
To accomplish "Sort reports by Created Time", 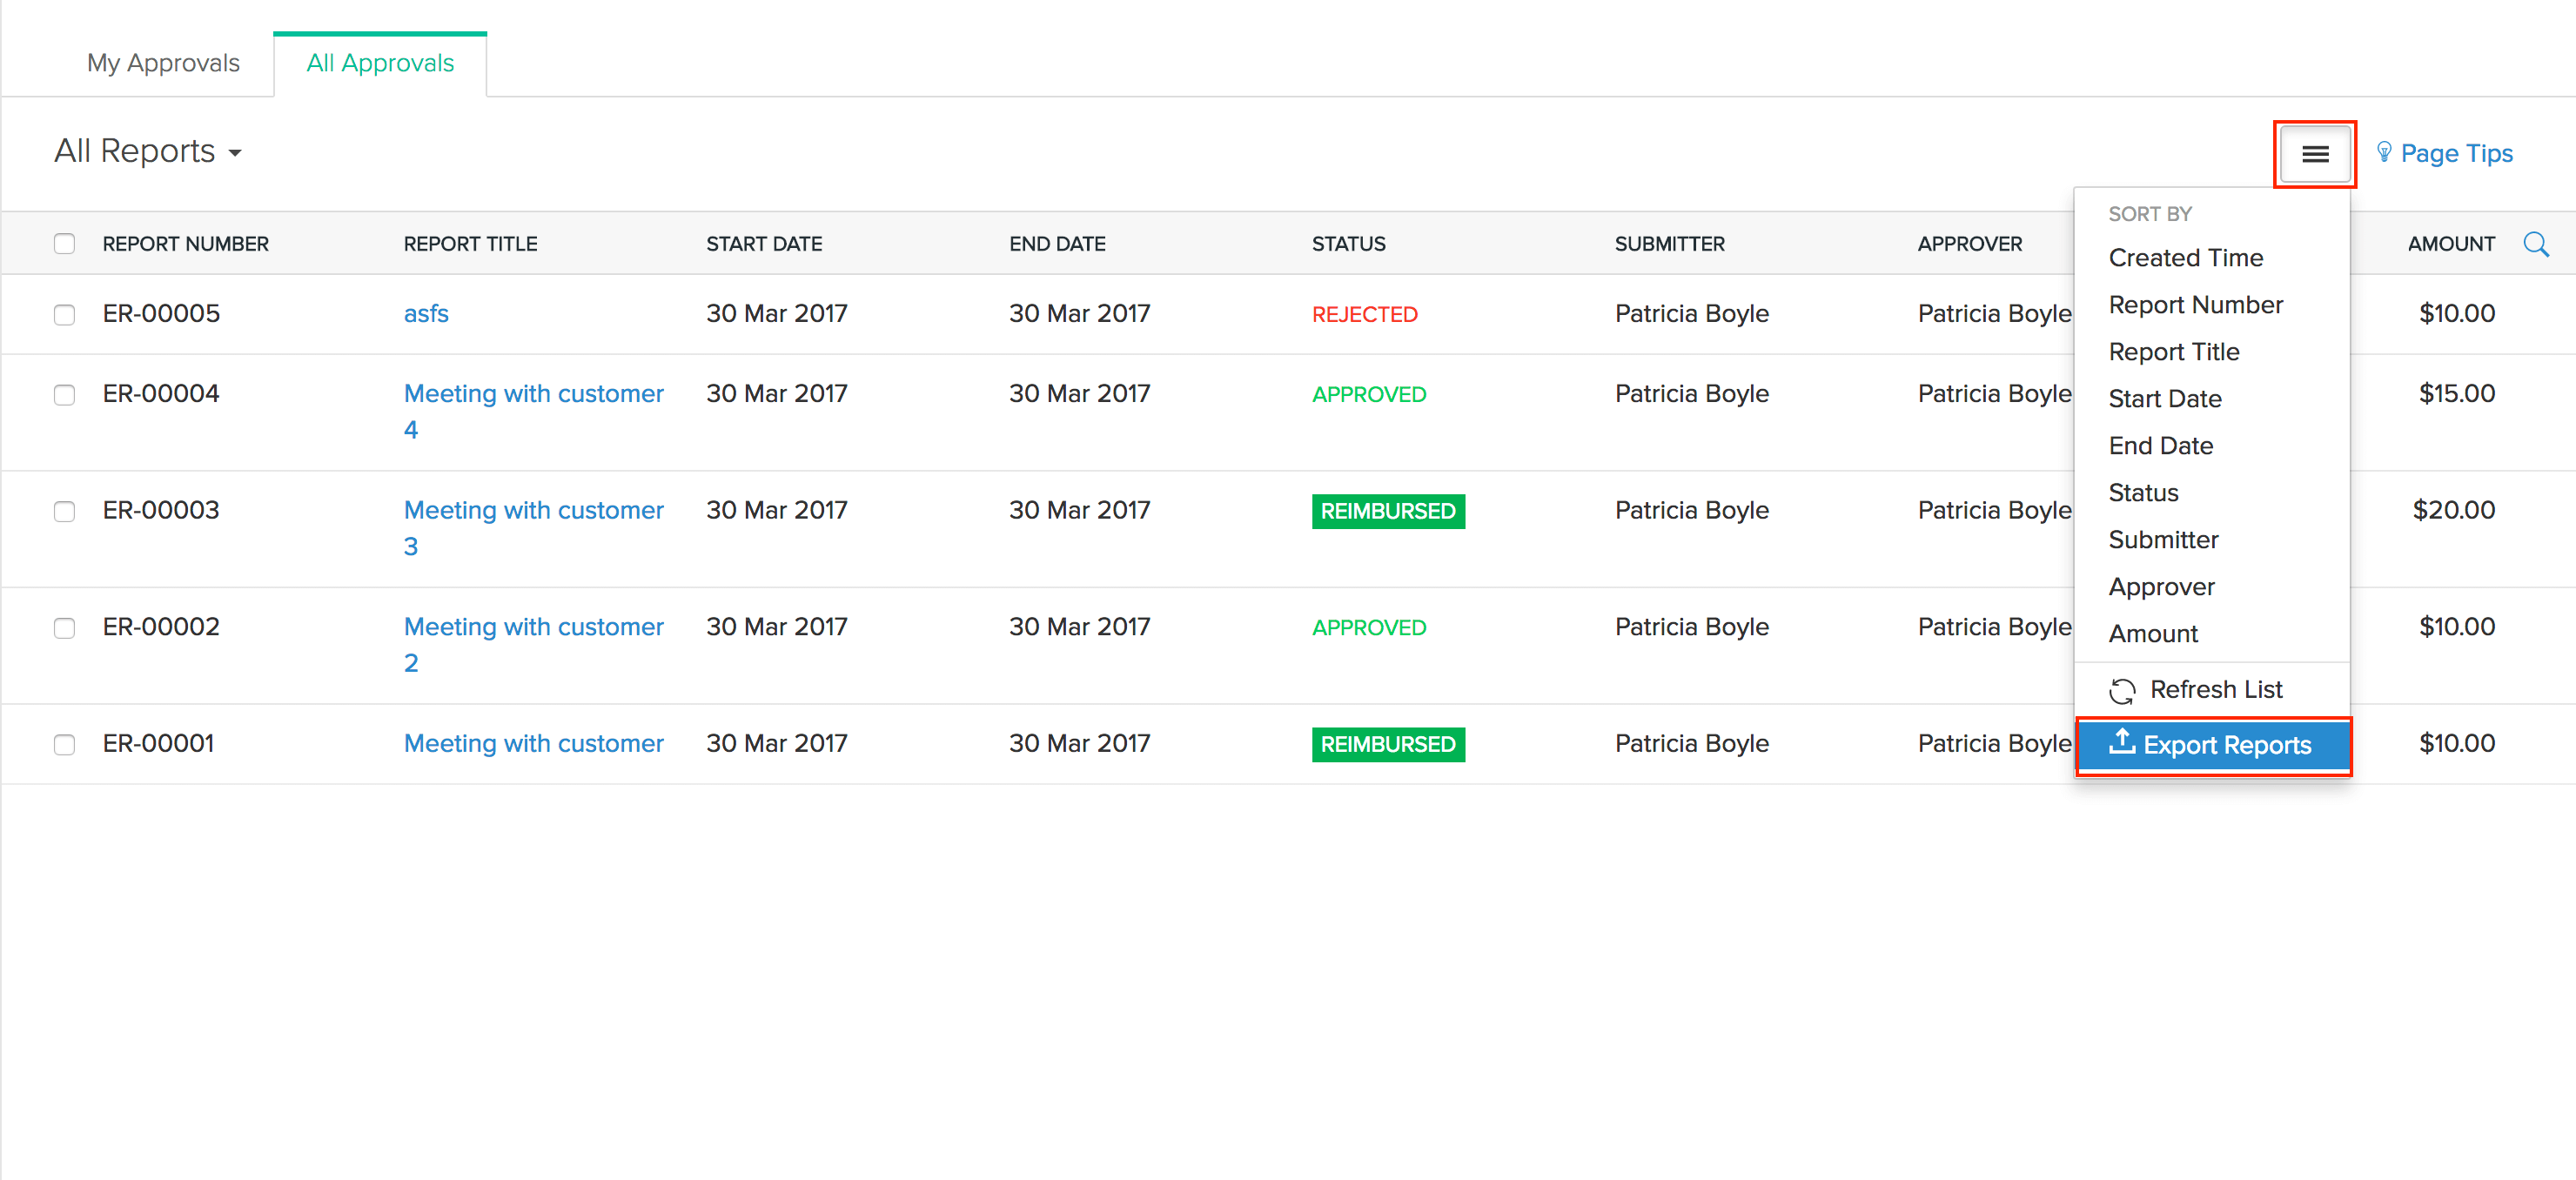I will (2186, 257).
